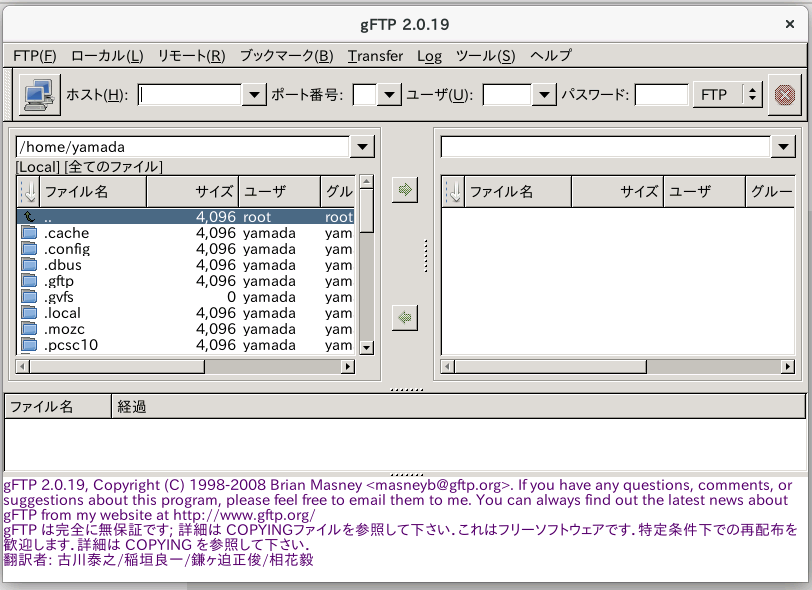Download with the left-pointing green arrow
812x590 pixels.
[404, 317]
